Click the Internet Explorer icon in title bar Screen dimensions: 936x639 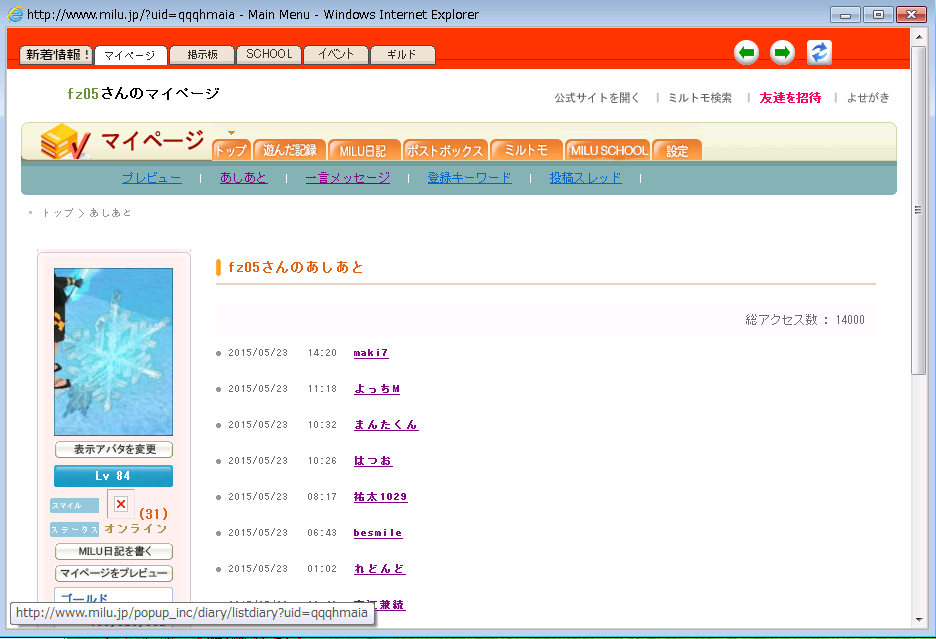(x=15, y=15)
